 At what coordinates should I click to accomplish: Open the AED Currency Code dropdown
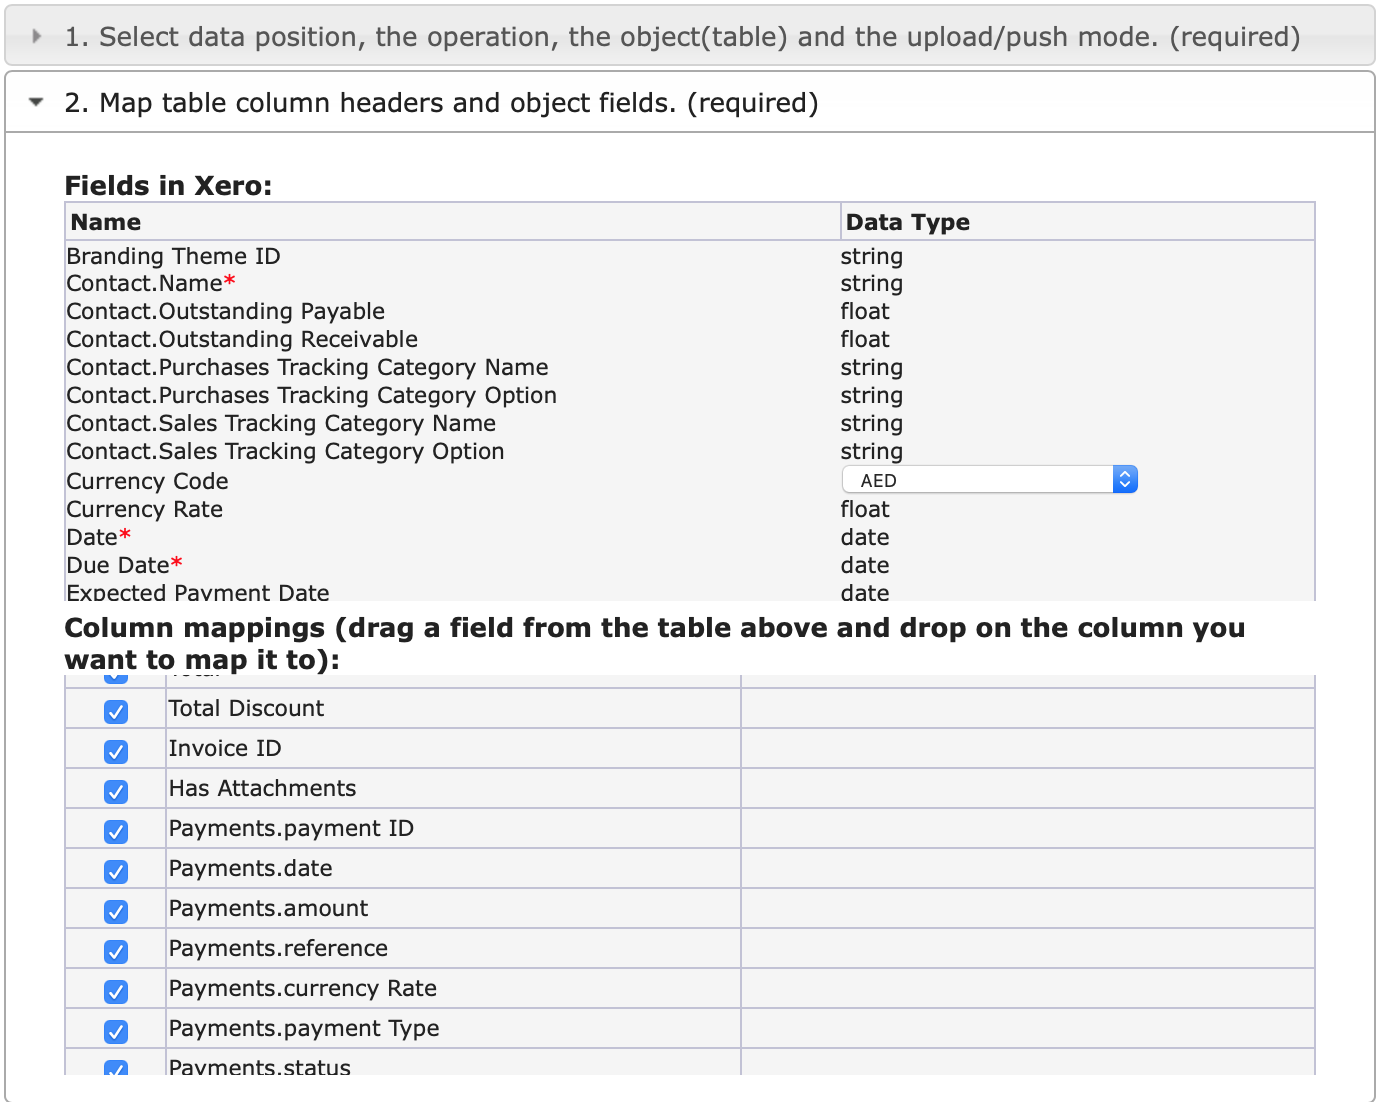point(989,480)
